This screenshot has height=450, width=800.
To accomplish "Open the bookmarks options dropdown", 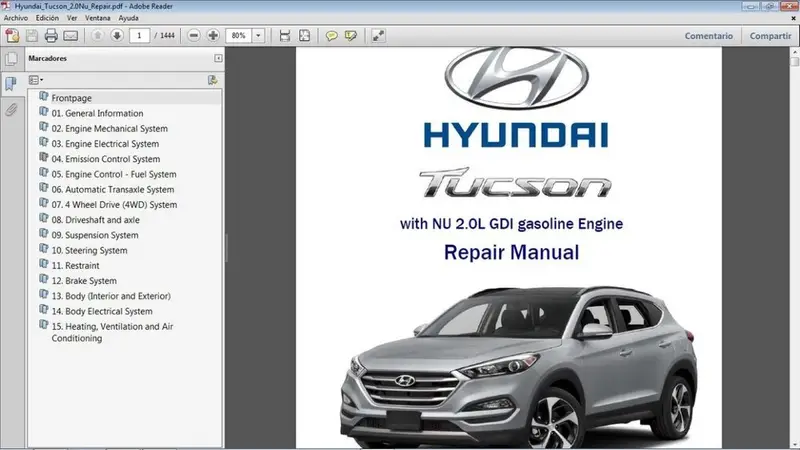I will click(x=36, y=80).
